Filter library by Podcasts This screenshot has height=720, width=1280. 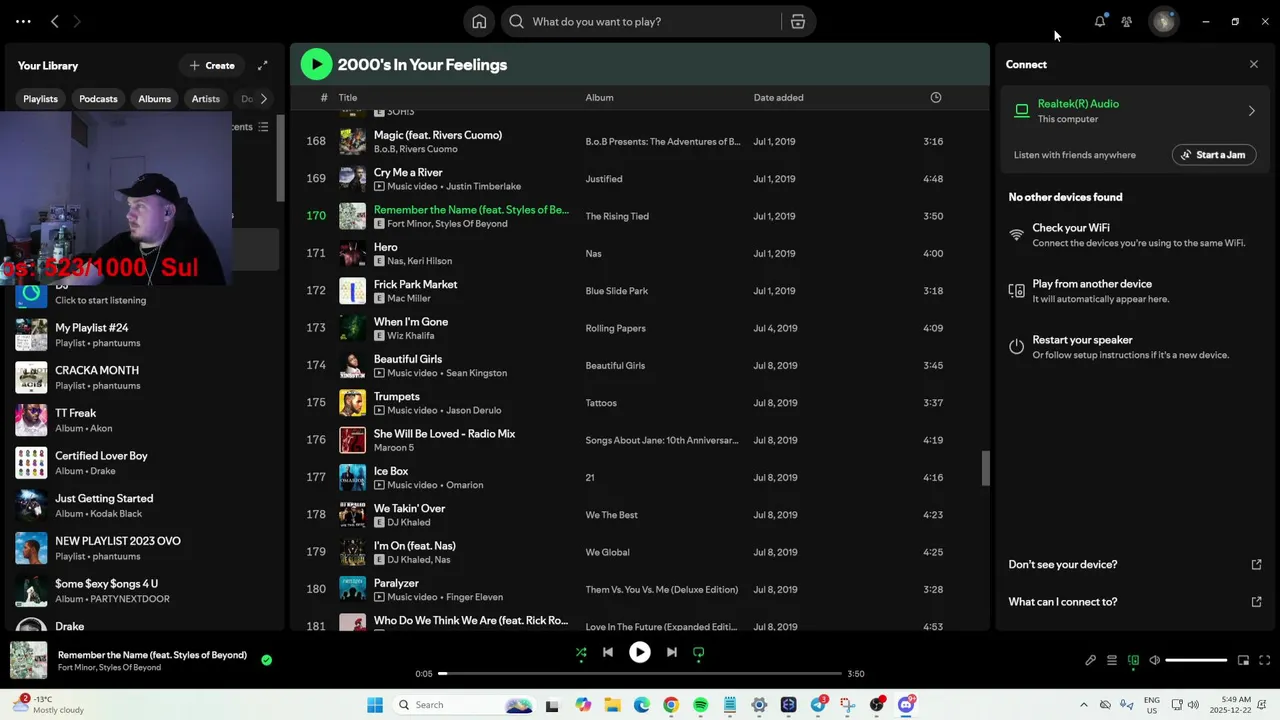(98, 99)
